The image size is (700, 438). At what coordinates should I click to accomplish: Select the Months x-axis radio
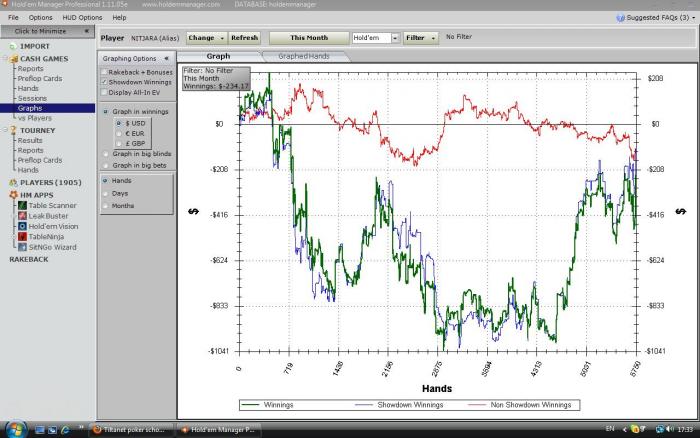click(x=105, y=206)
